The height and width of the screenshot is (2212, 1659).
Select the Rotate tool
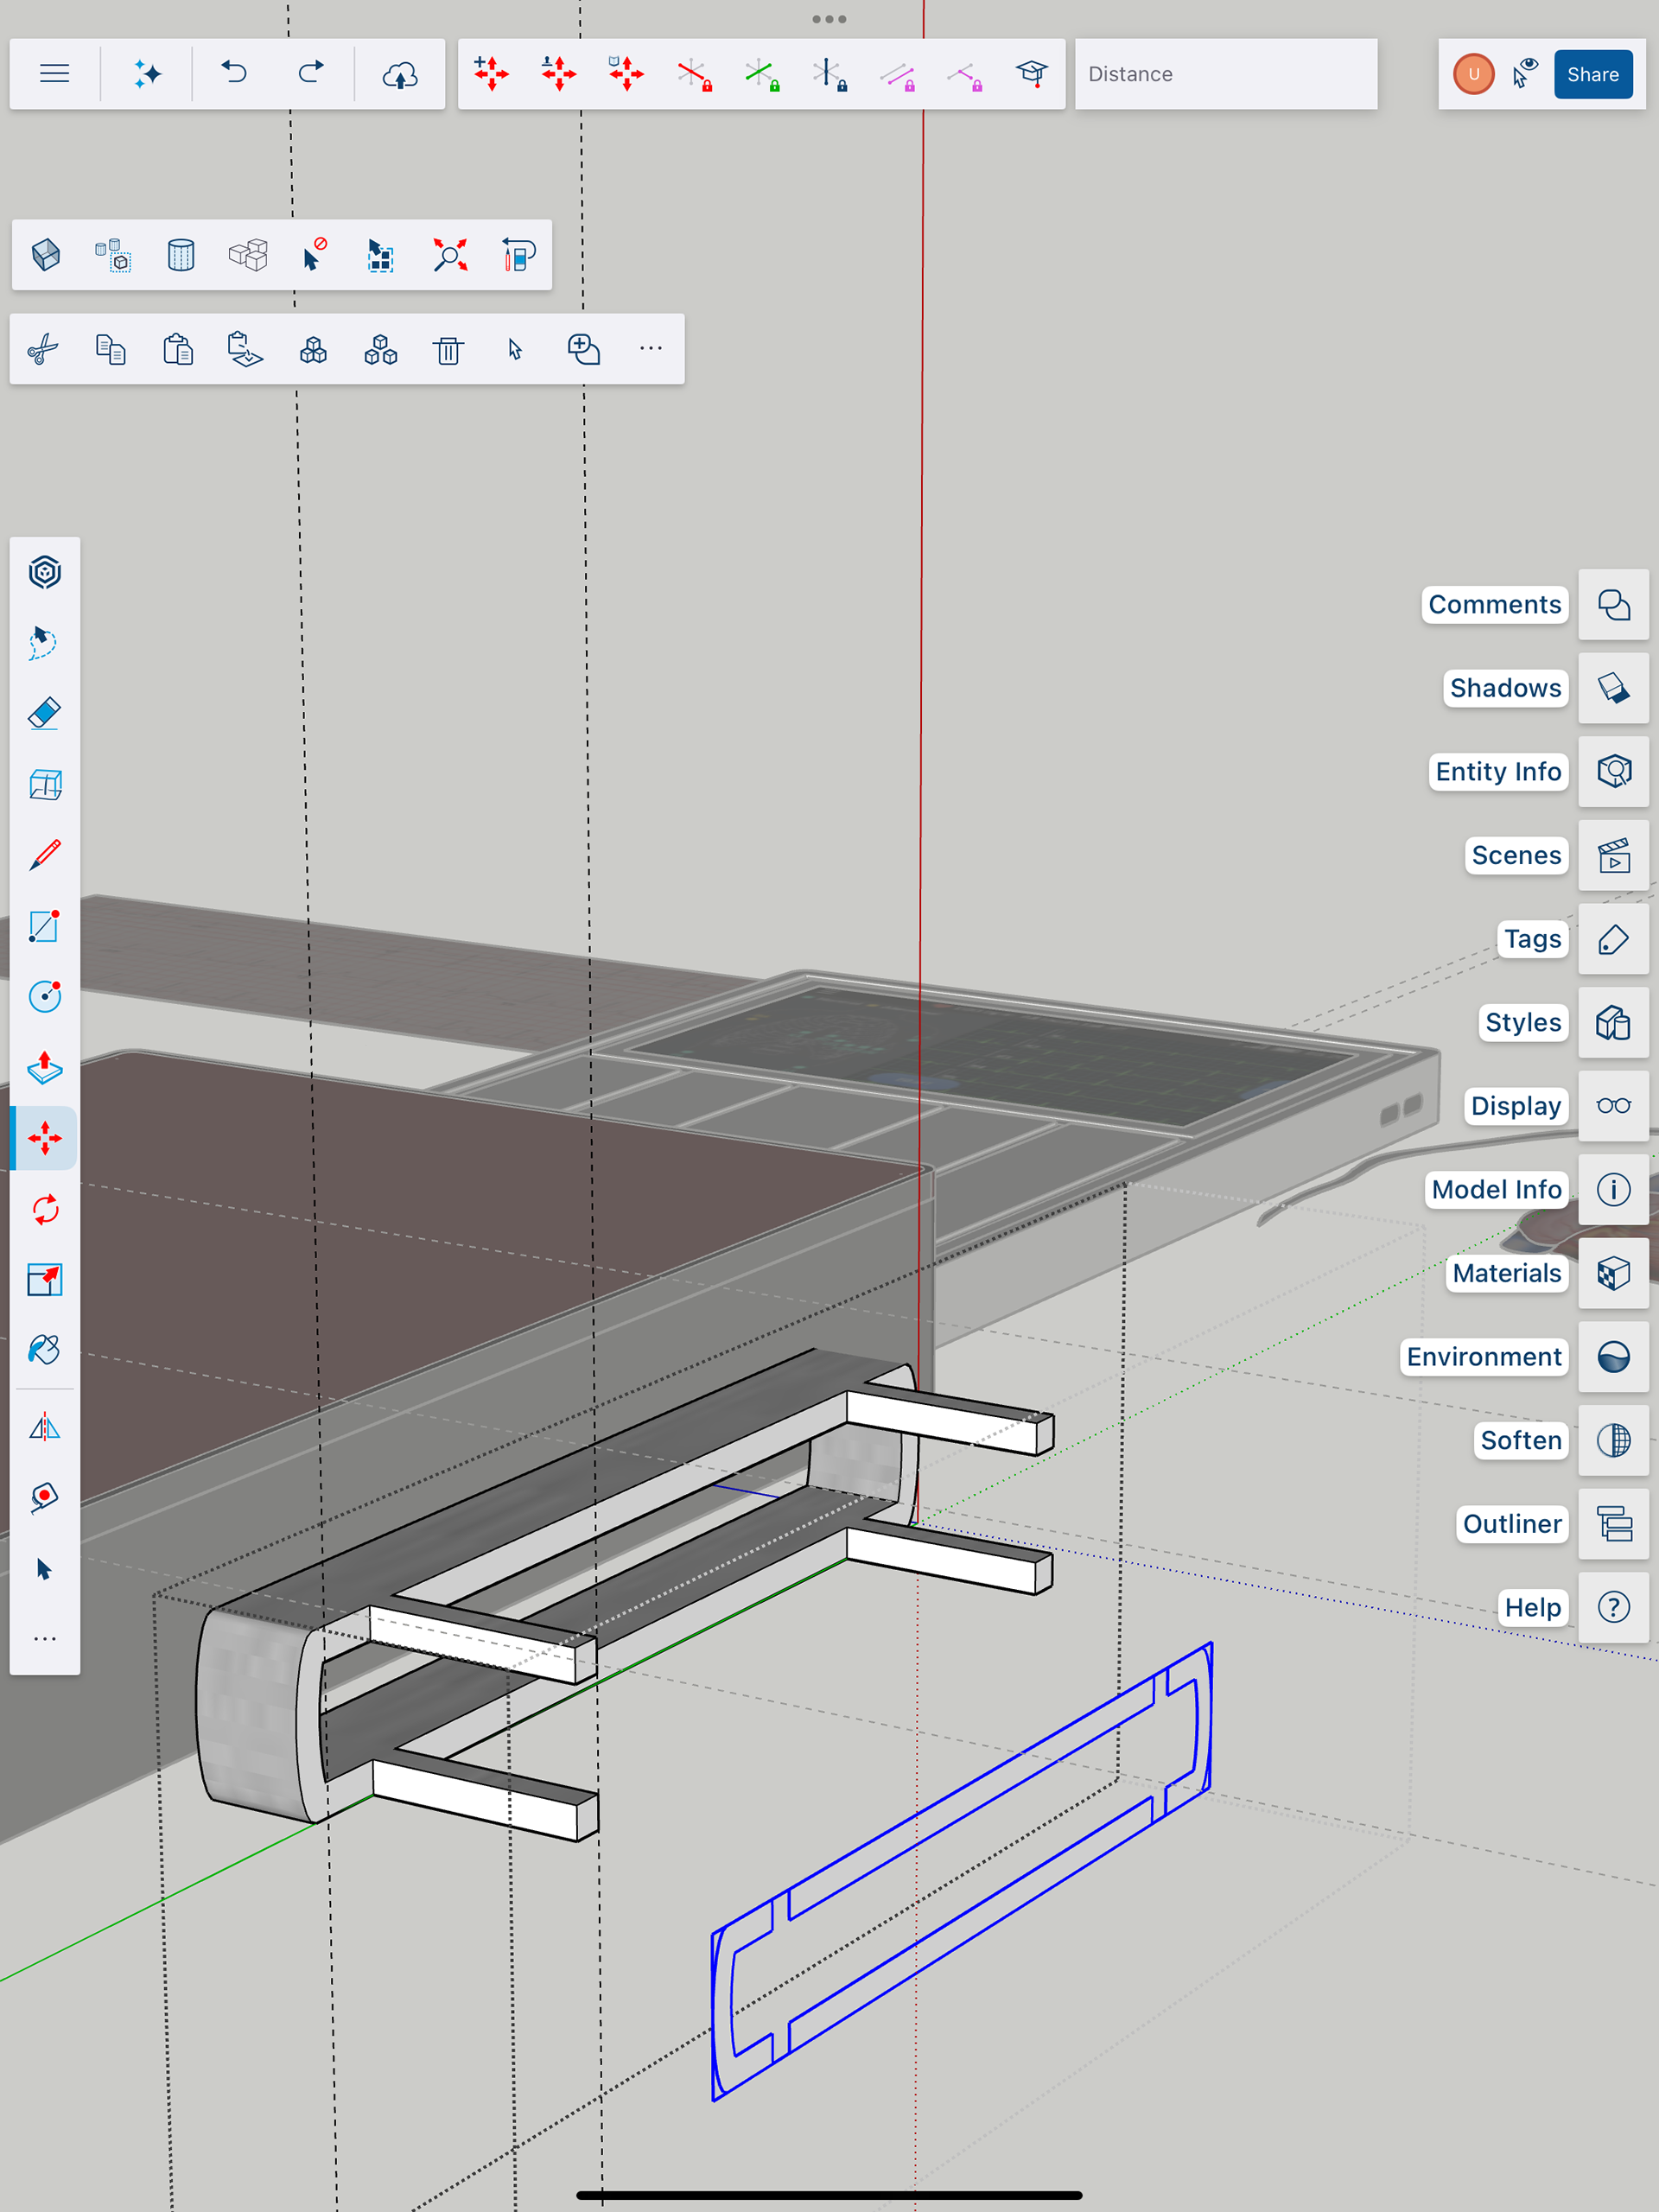[x=45, y=1209]
